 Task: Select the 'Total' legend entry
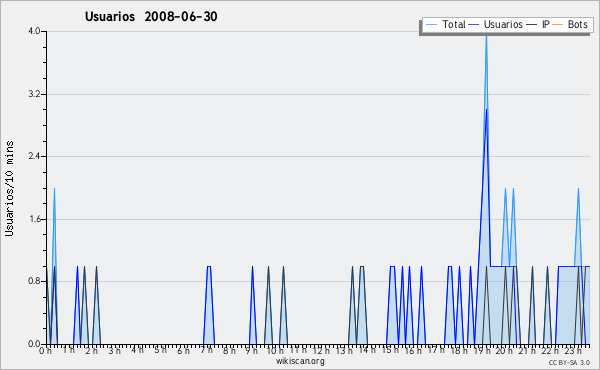coord(445,24)
